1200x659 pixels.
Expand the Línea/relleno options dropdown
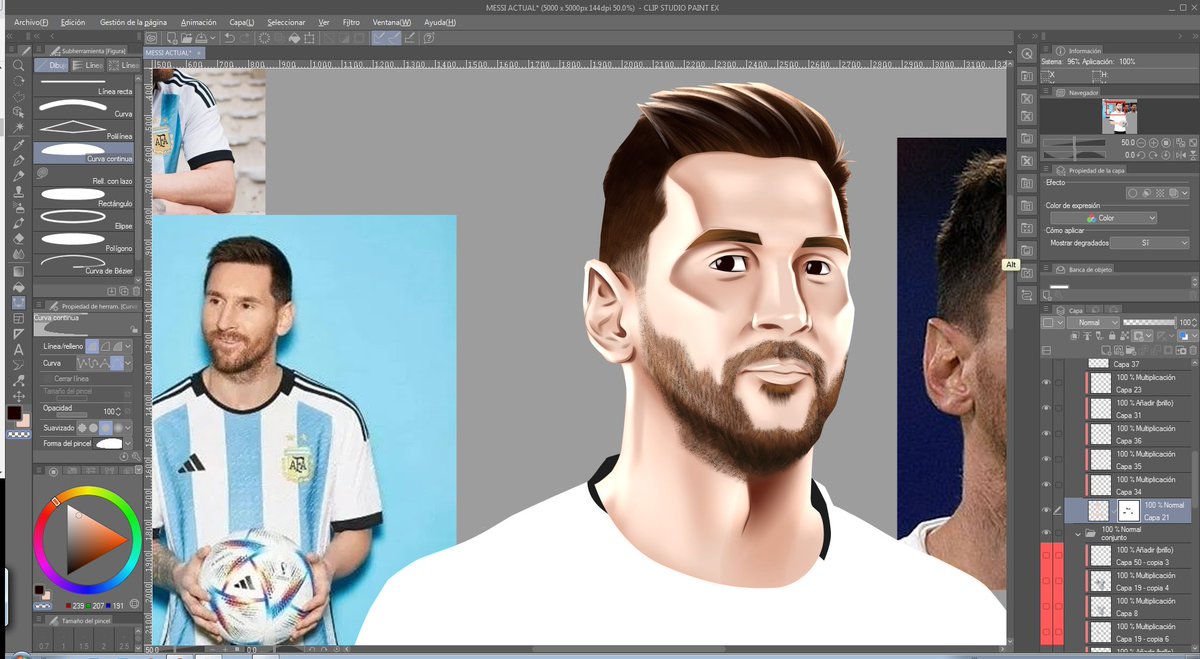coord(127,345)
